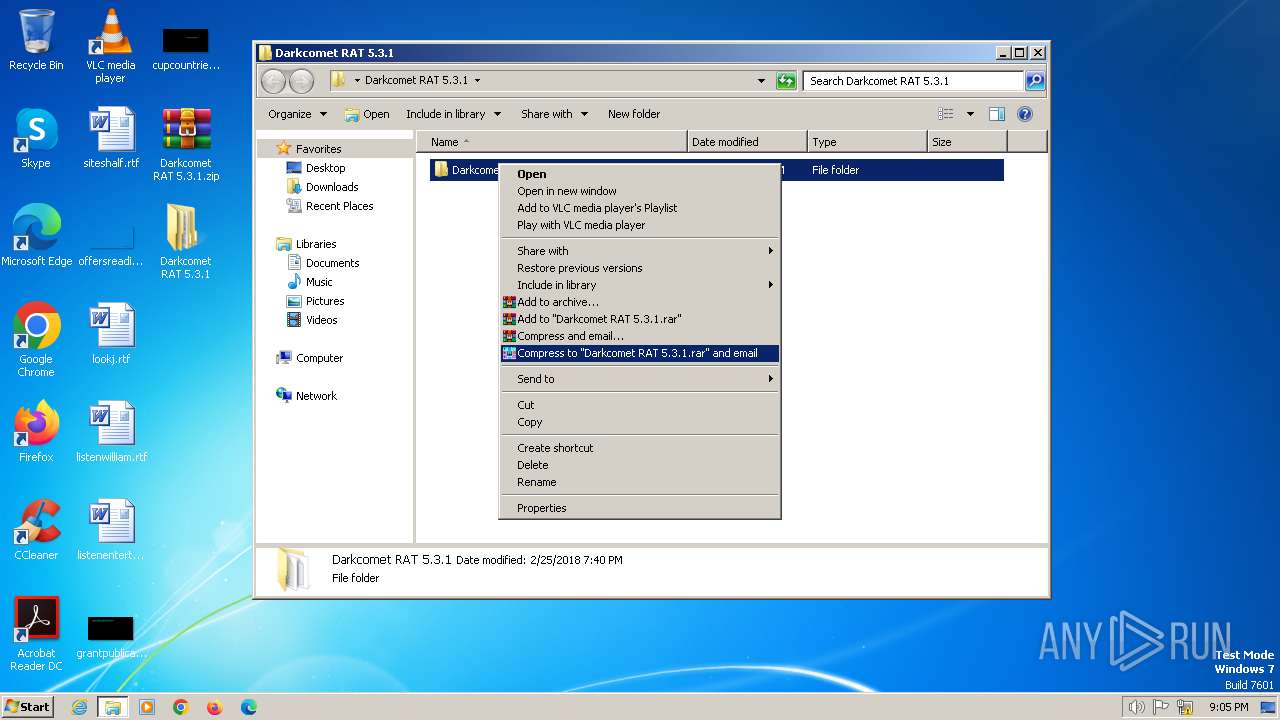The height and width of the screenshot is (720, 1280).
Task: Toggle the preview pane button
Action: [x=996, y=114]
